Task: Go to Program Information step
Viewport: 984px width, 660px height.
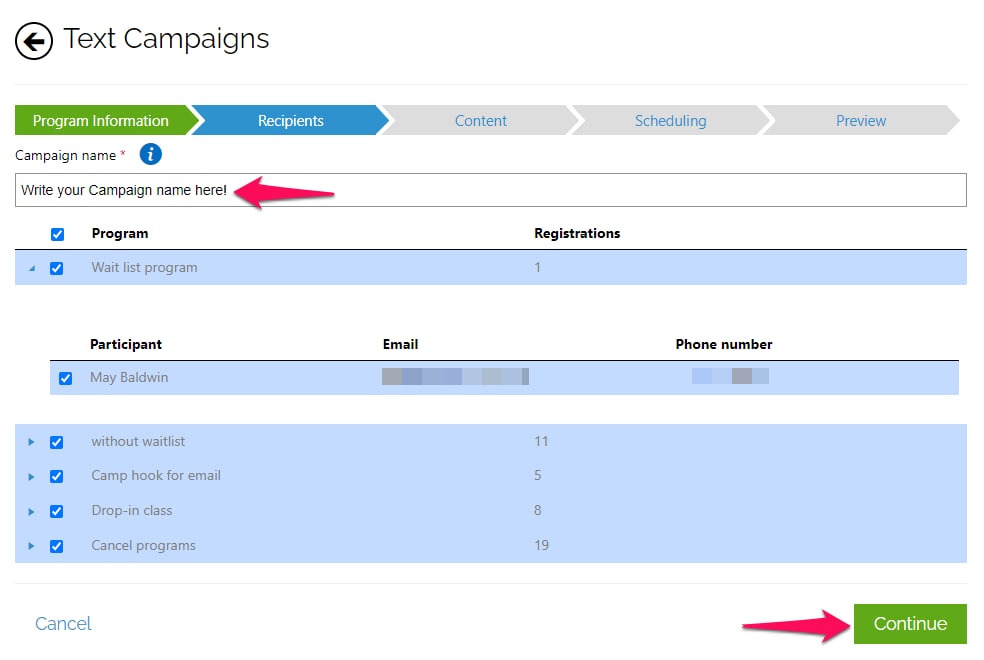Action: pos(100,121)
